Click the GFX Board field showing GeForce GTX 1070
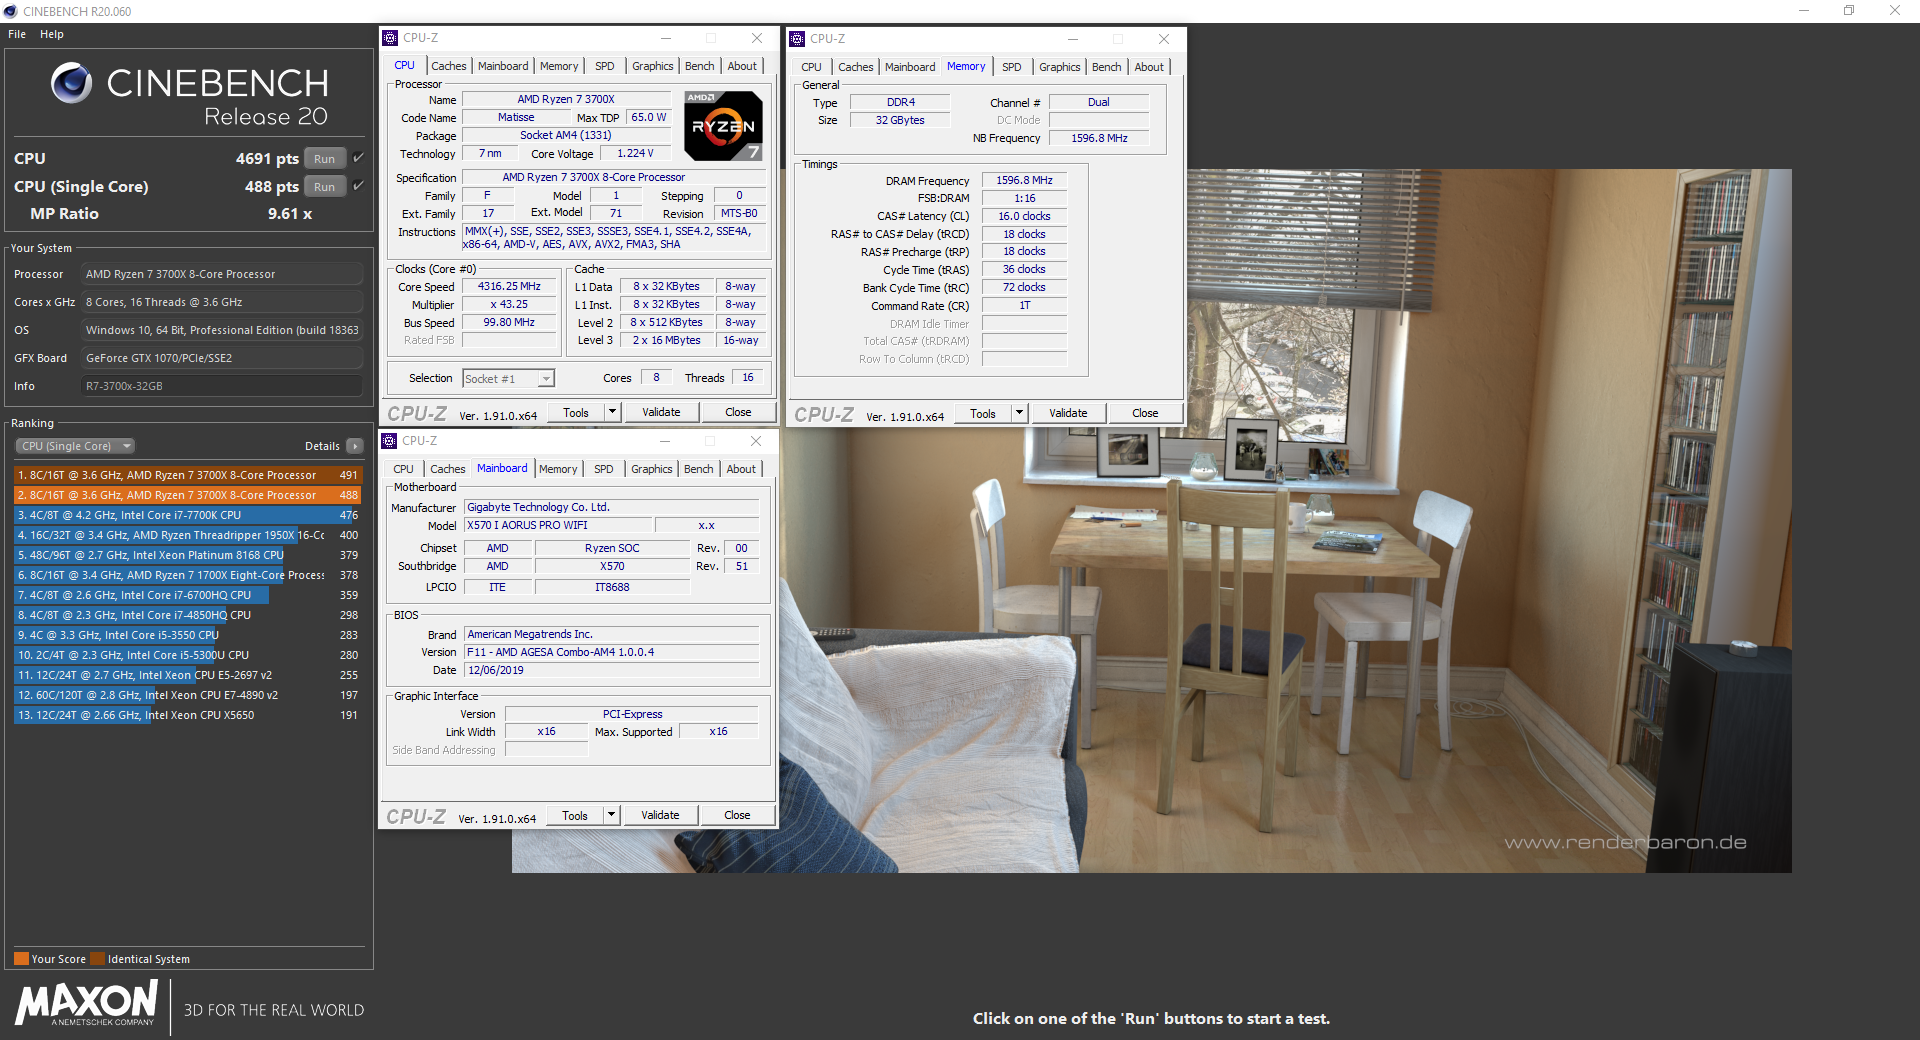Image resolution: width=1920 pixels, height=1040 pixels. (x=221, y=358)
